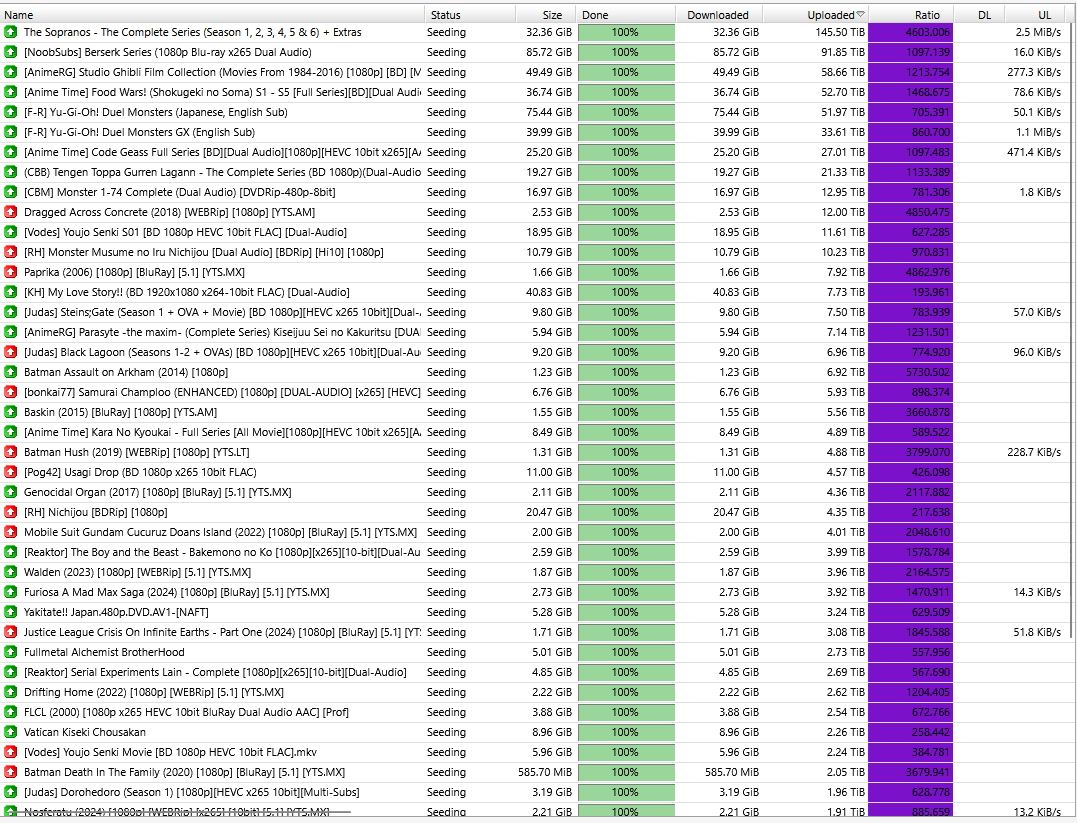Select The Boy and the Beast torrent

click(222, 552)
